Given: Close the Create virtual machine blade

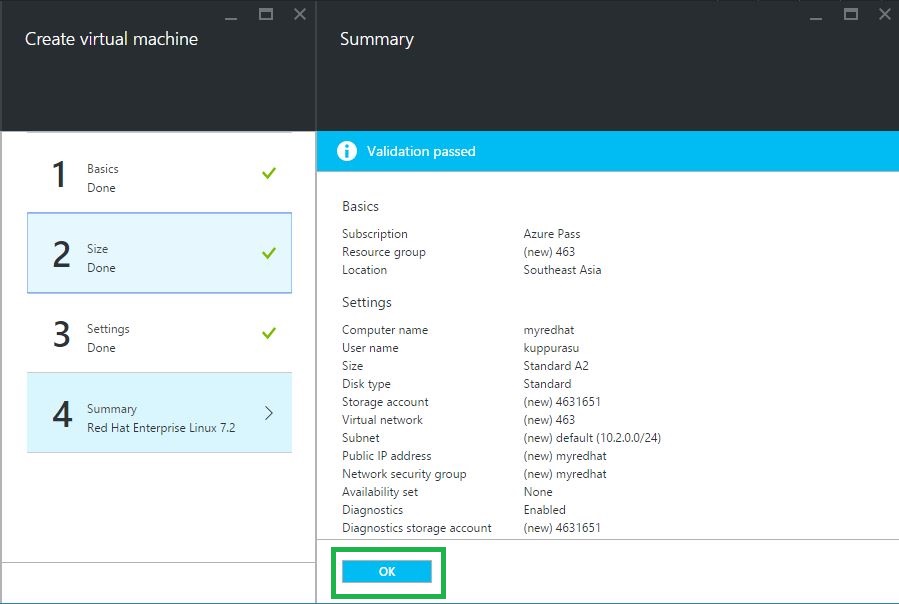Looking at the screenshot, I should click(x=300, y=14).
